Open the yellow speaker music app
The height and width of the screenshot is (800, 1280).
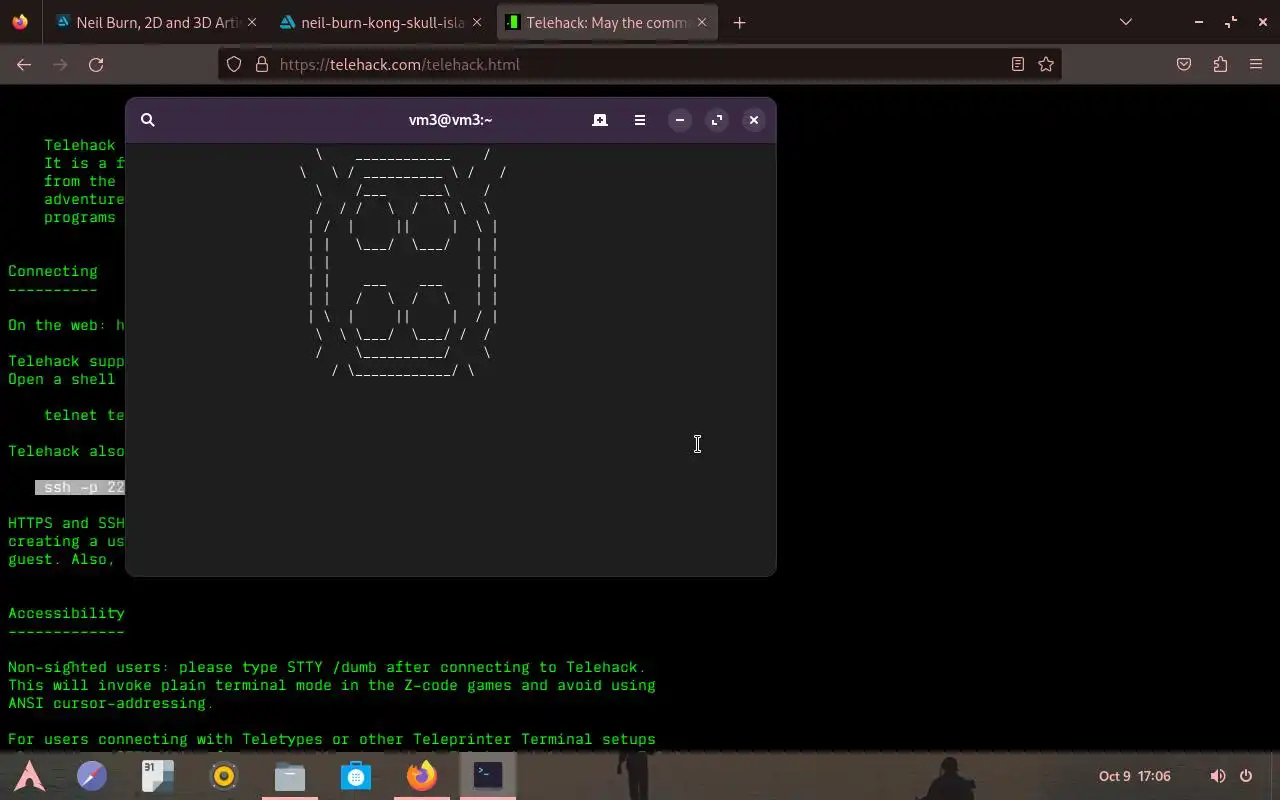224,776
